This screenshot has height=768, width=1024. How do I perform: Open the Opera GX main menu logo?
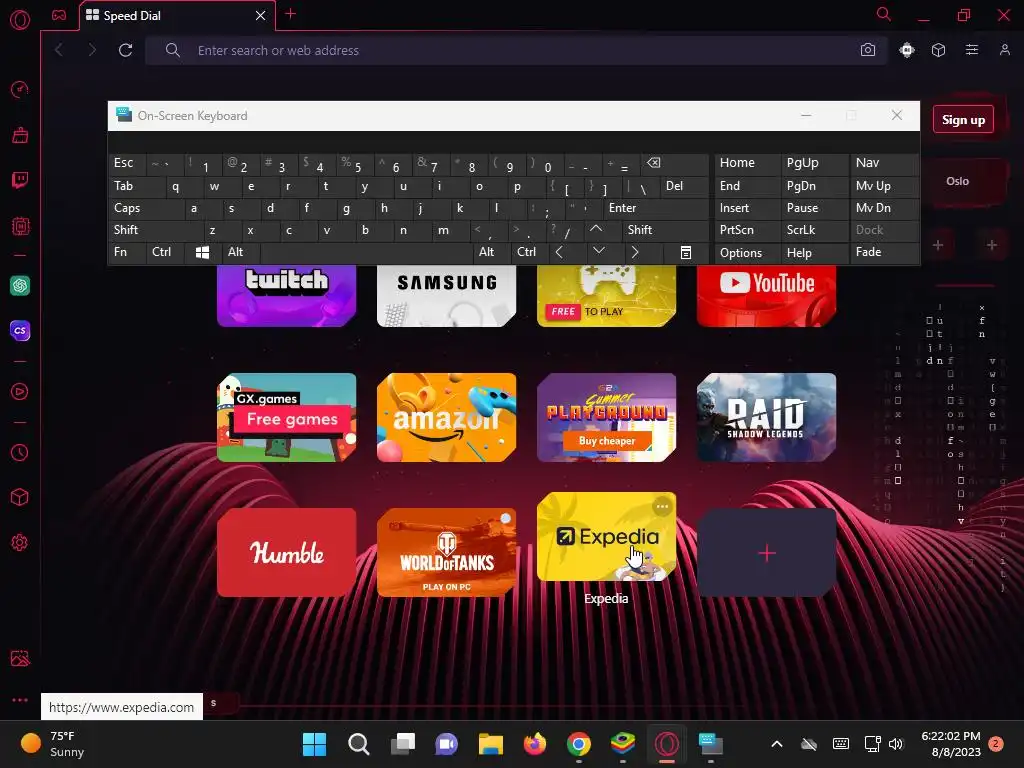click(x=20, y=20)
